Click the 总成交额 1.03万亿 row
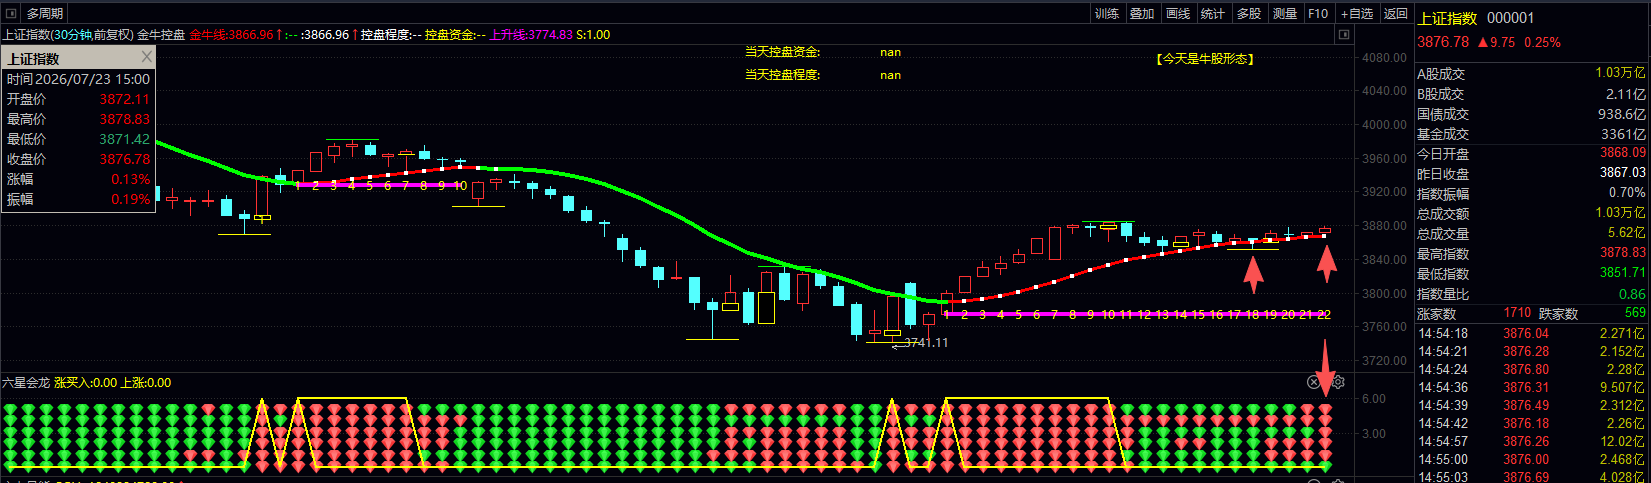 [x=1531, y=213]
